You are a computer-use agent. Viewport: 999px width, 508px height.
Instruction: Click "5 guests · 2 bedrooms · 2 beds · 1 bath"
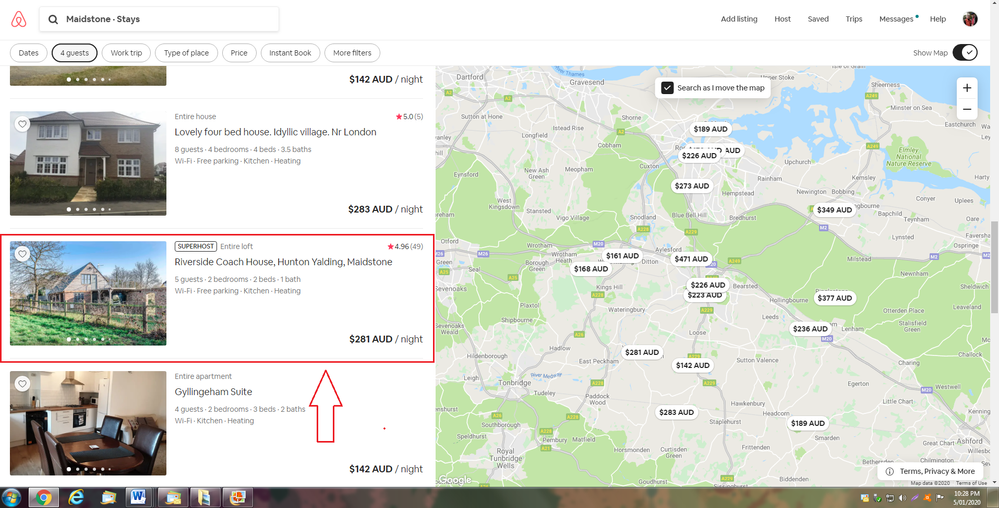click(x=238, y=280)
